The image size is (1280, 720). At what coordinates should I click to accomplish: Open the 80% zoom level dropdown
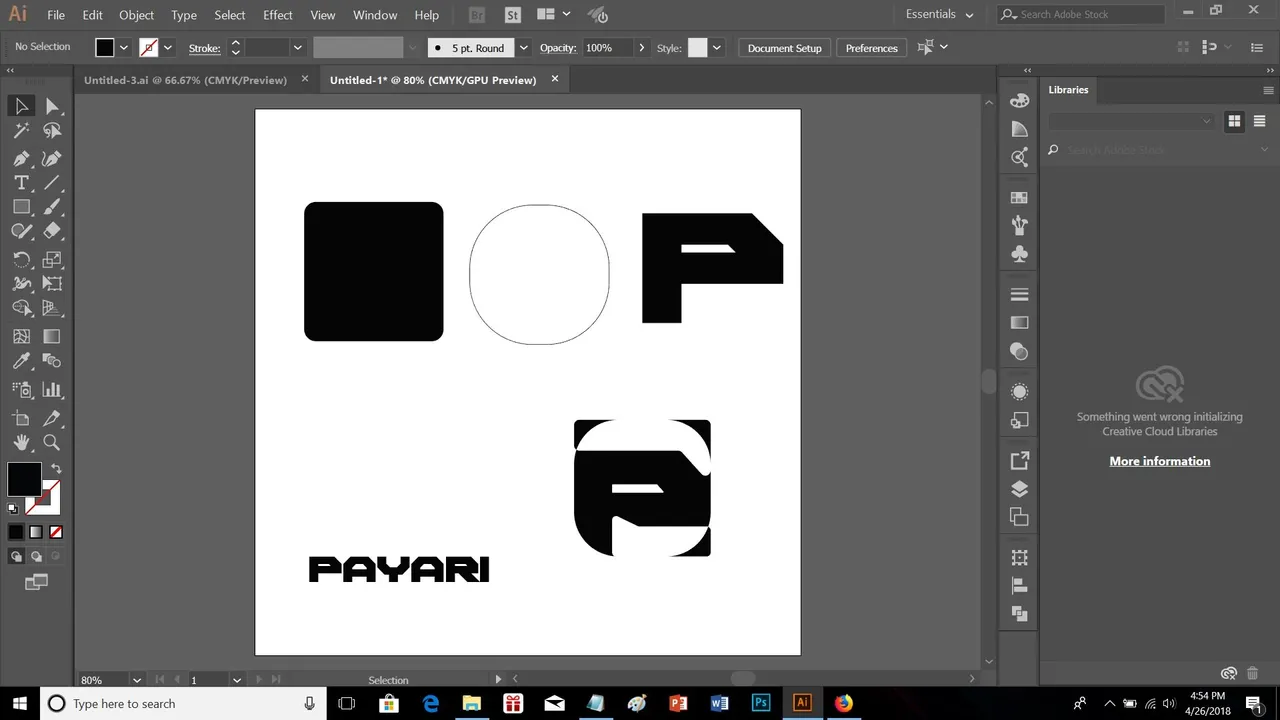(137, 680)
